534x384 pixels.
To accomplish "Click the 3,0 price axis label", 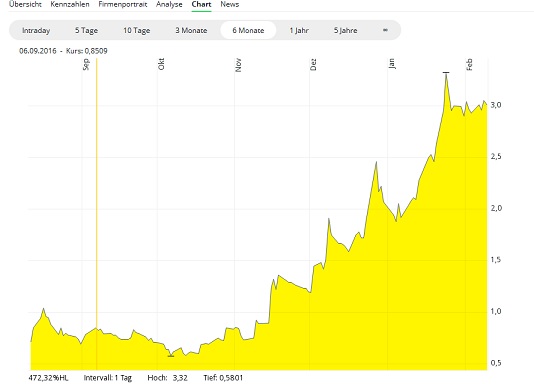I will pos(496,105).
